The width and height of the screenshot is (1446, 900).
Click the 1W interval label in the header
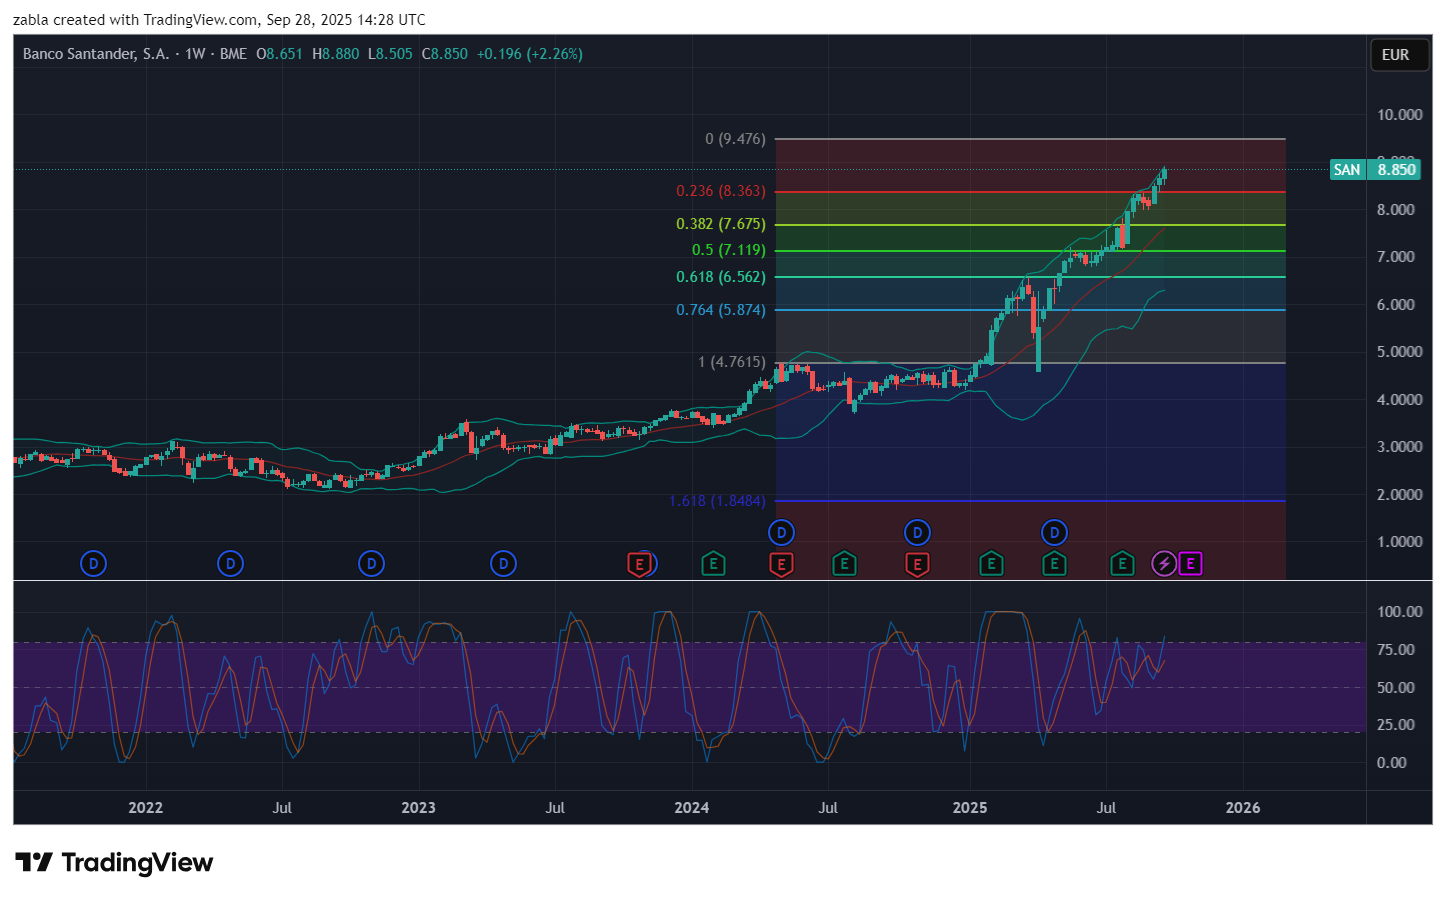[195, 54]
